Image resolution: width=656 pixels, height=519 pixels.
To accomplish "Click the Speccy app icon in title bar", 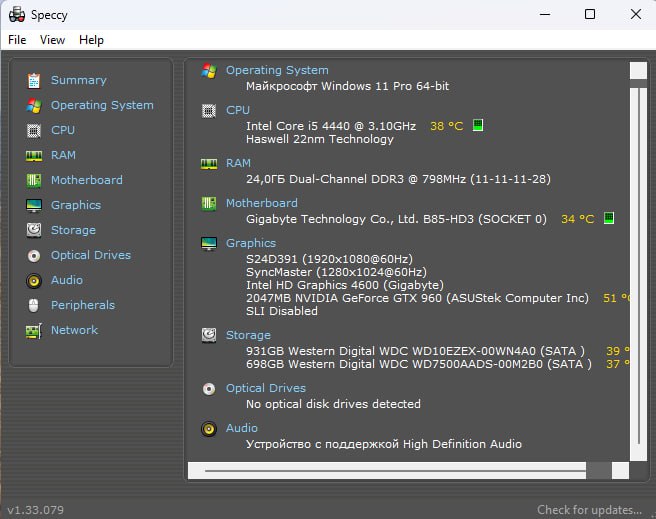I will pos(17,15).
